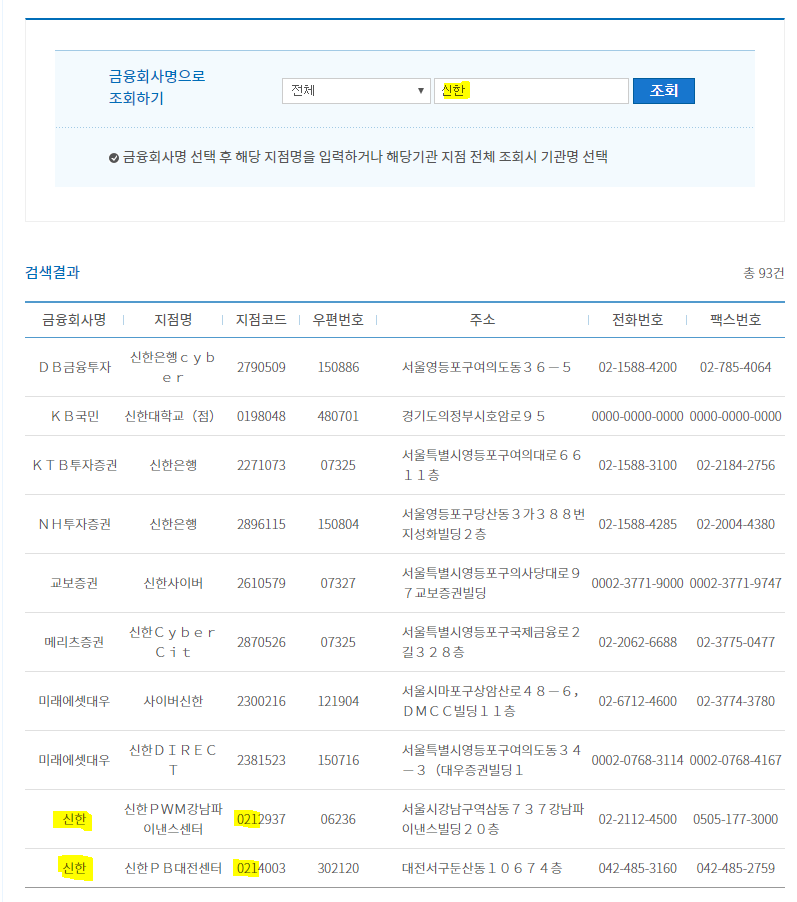Click branch code 2381523
The height and width of the screenshot is (902, 797).
point(261,760)
